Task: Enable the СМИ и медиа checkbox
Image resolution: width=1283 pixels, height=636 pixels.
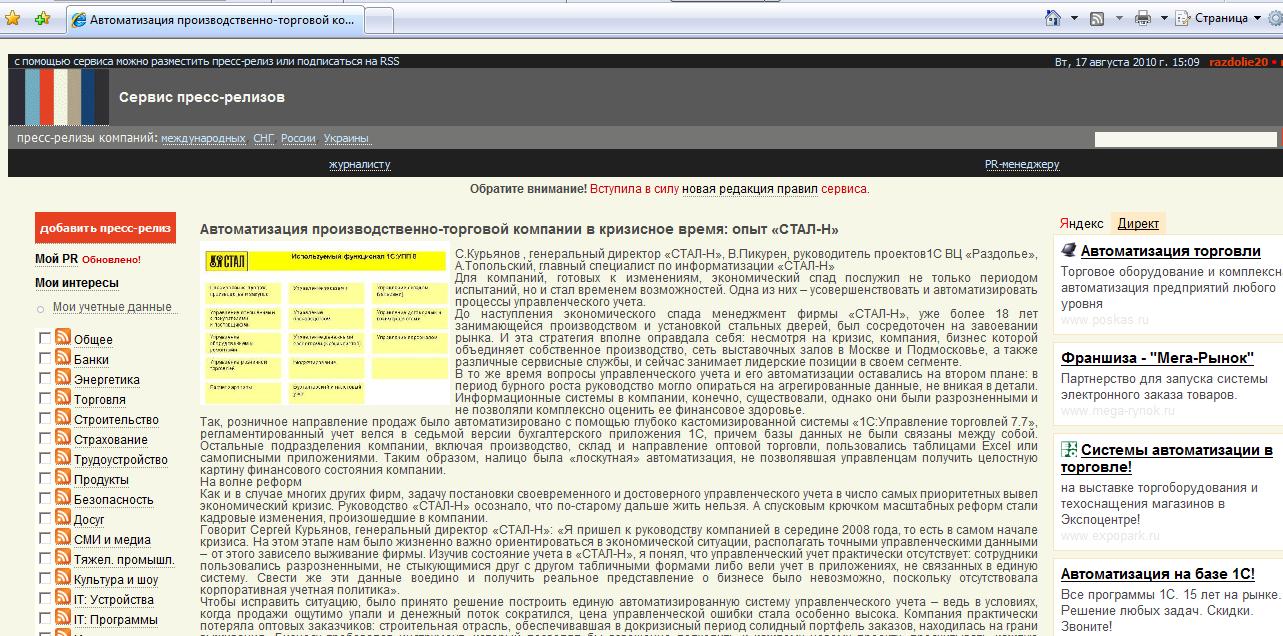Action: [45, 538]
